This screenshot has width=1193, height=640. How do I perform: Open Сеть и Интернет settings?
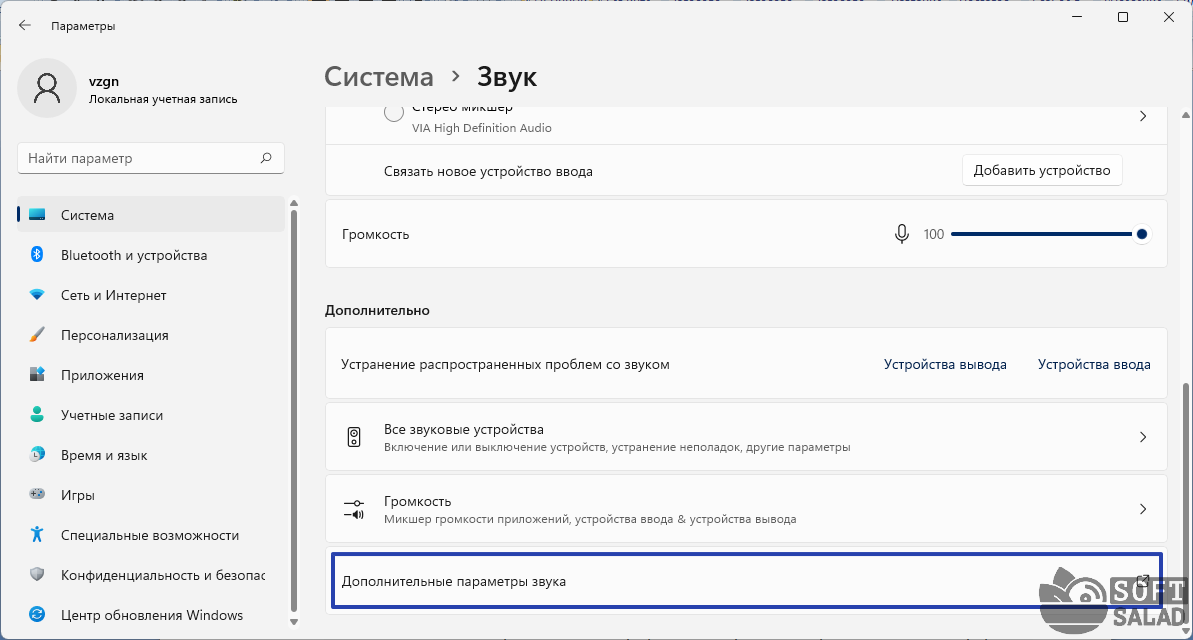click(151, 295)
